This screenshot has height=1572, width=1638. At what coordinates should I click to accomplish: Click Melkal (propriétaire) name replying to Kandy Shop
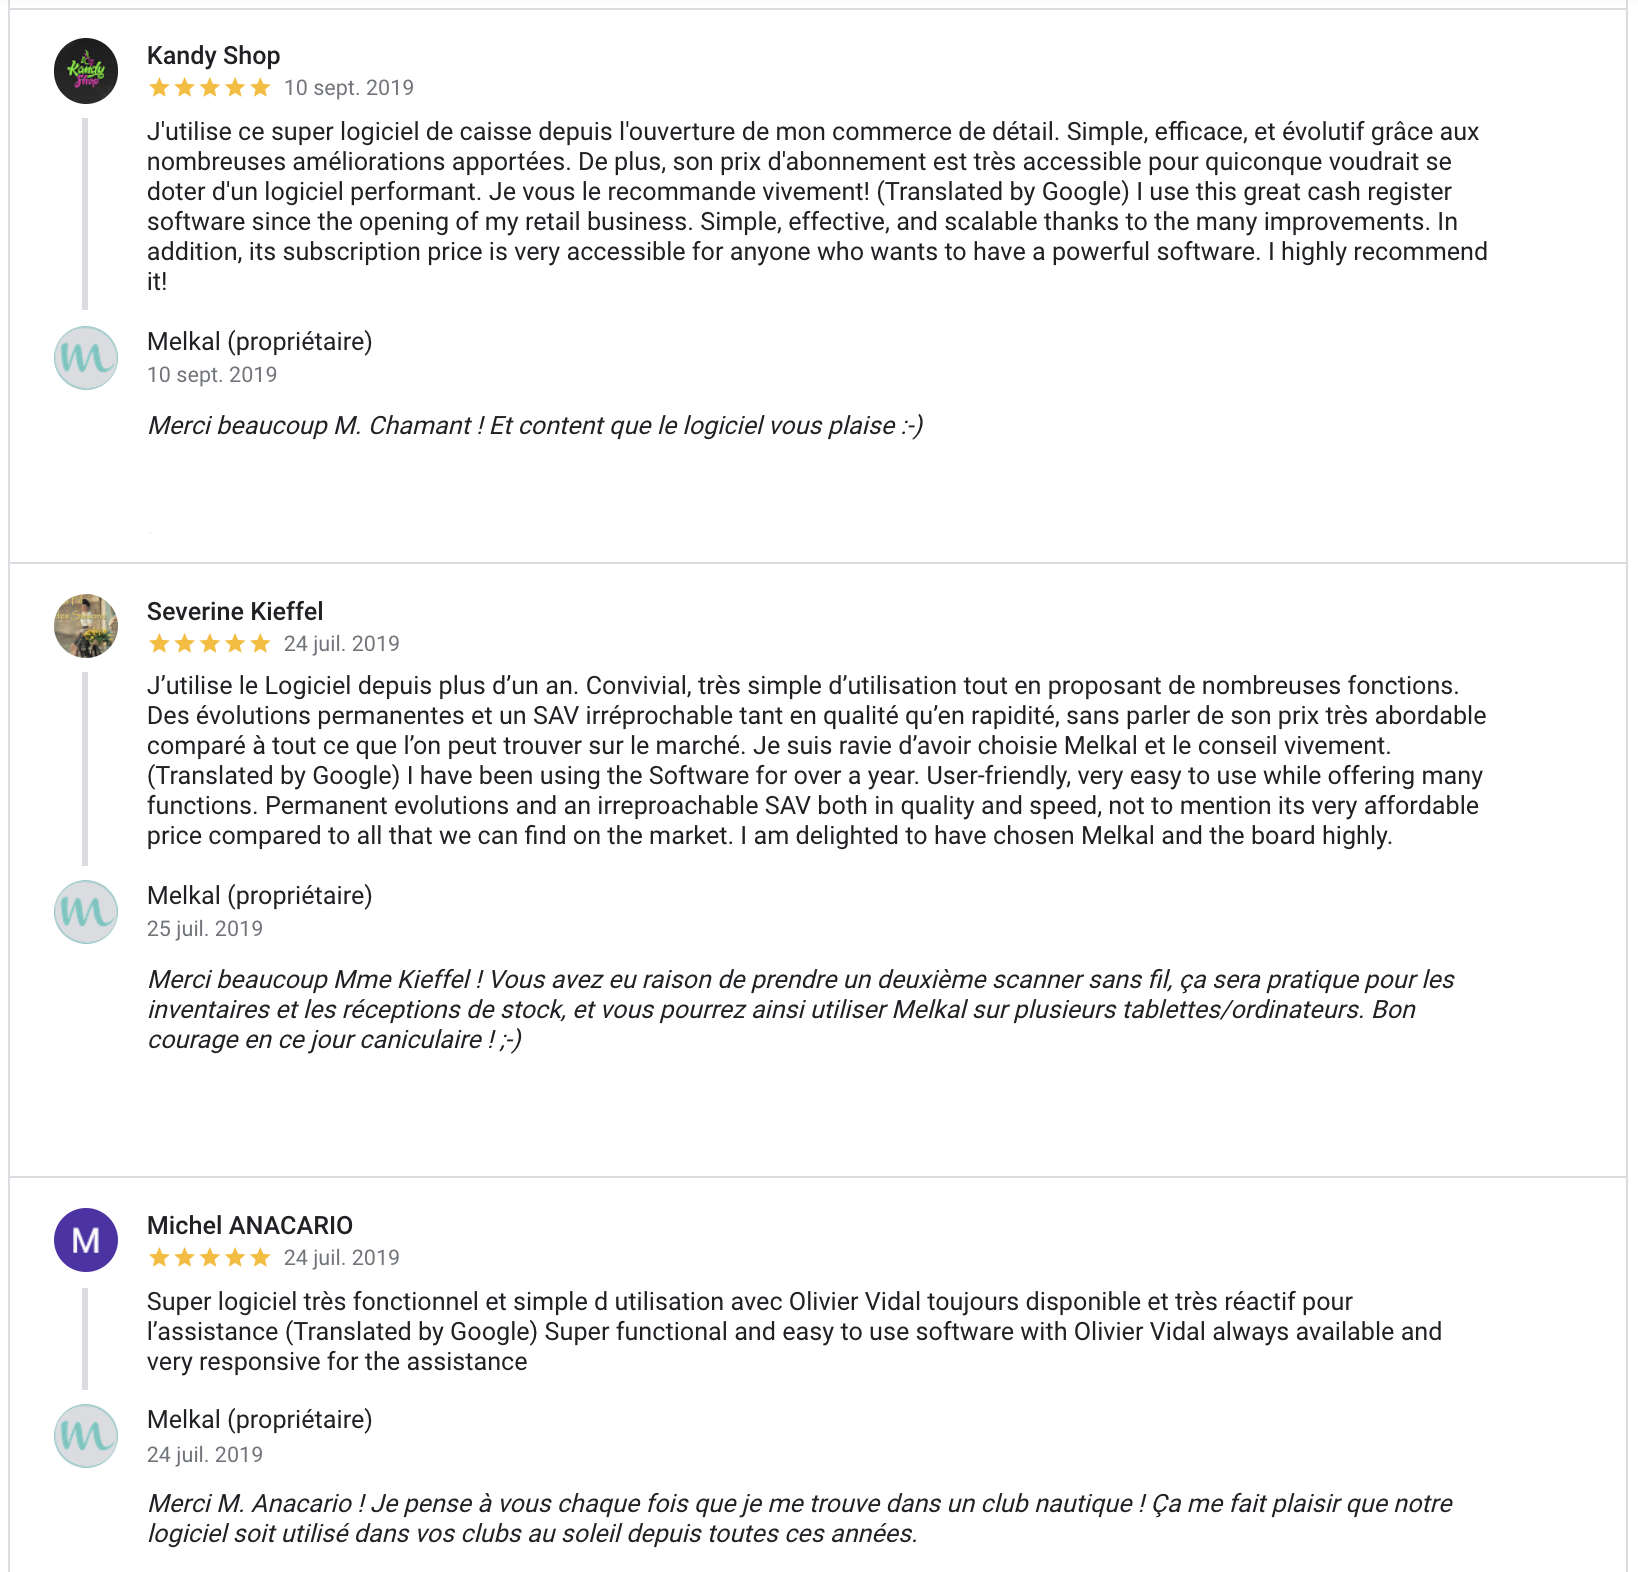(x=259, y=342)
